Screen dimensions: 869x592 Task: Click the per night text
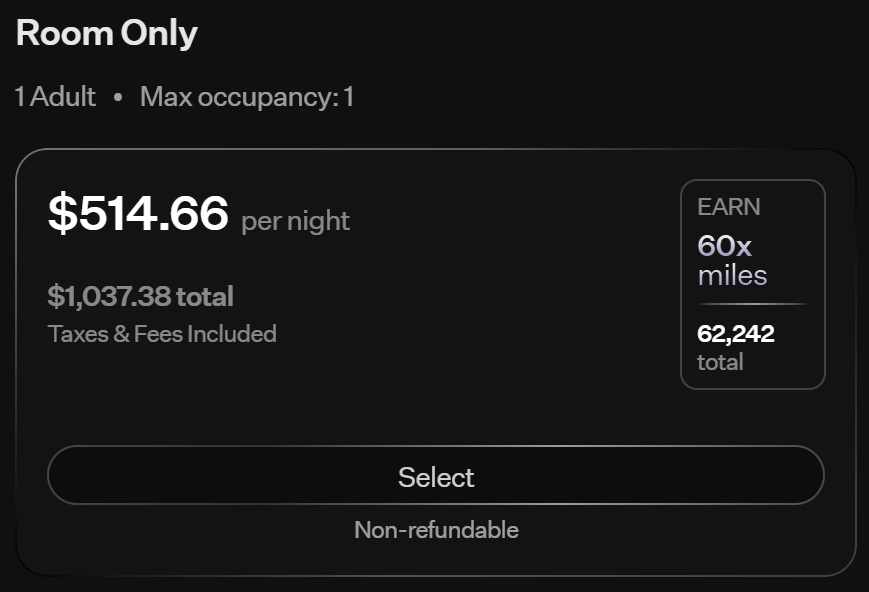tap(295, 221)
